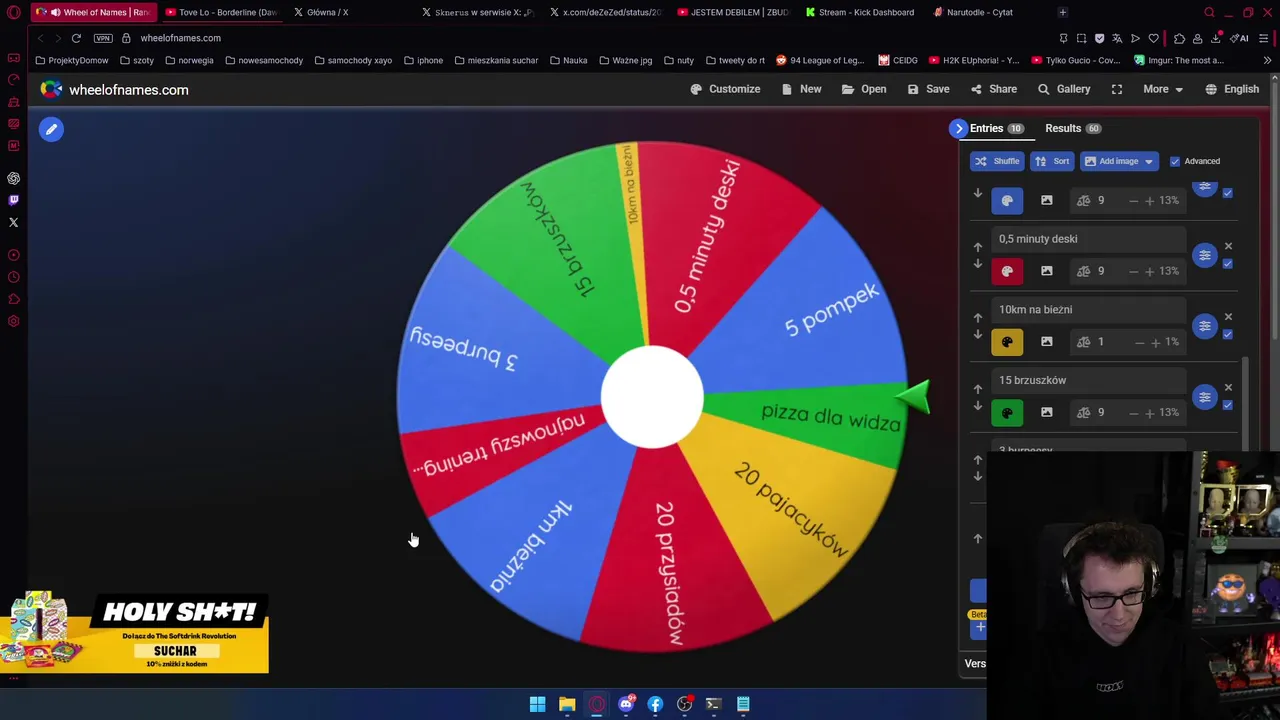This screenshot has width=1280, height=720.
Task: Enter fullscreen mode on the wheel page
Action: (x=1117, y=89)
